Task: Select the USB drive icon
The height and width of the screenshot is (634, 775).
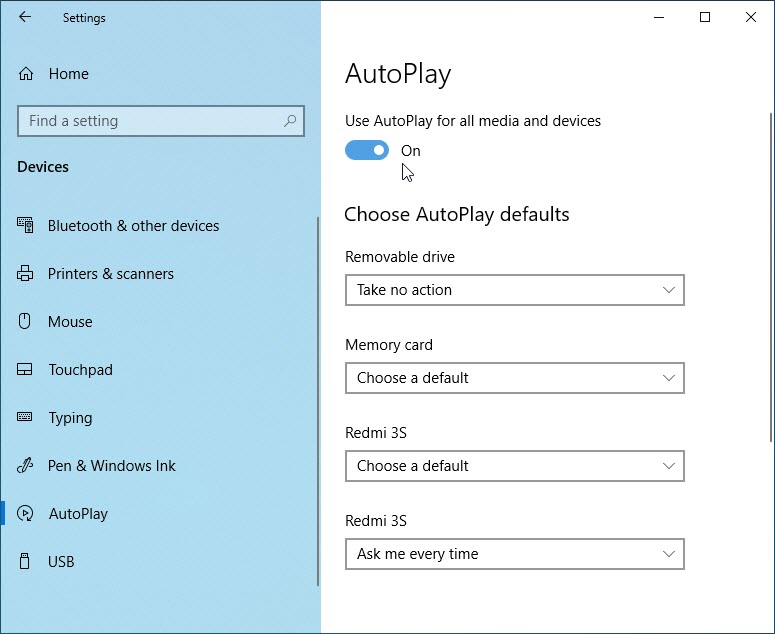Action: 24,561
